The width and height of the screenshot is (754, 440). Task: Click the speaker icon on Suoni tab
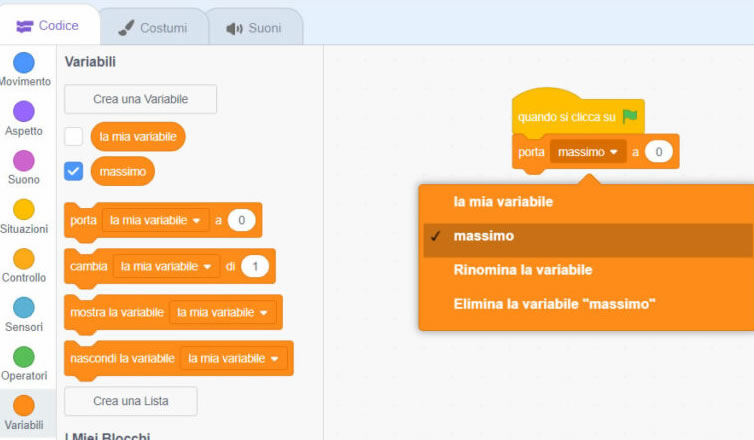point(234,28)
